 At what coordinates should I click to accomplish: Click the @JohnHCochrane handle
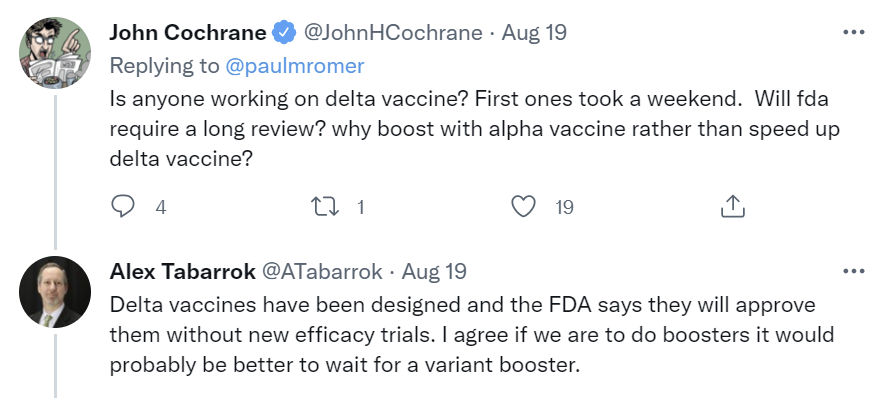click(x=393, y=32)
